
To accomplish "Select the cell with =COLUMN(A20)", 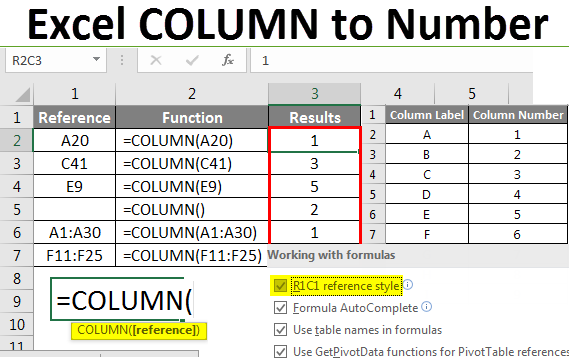I will [x=192, y=140].
